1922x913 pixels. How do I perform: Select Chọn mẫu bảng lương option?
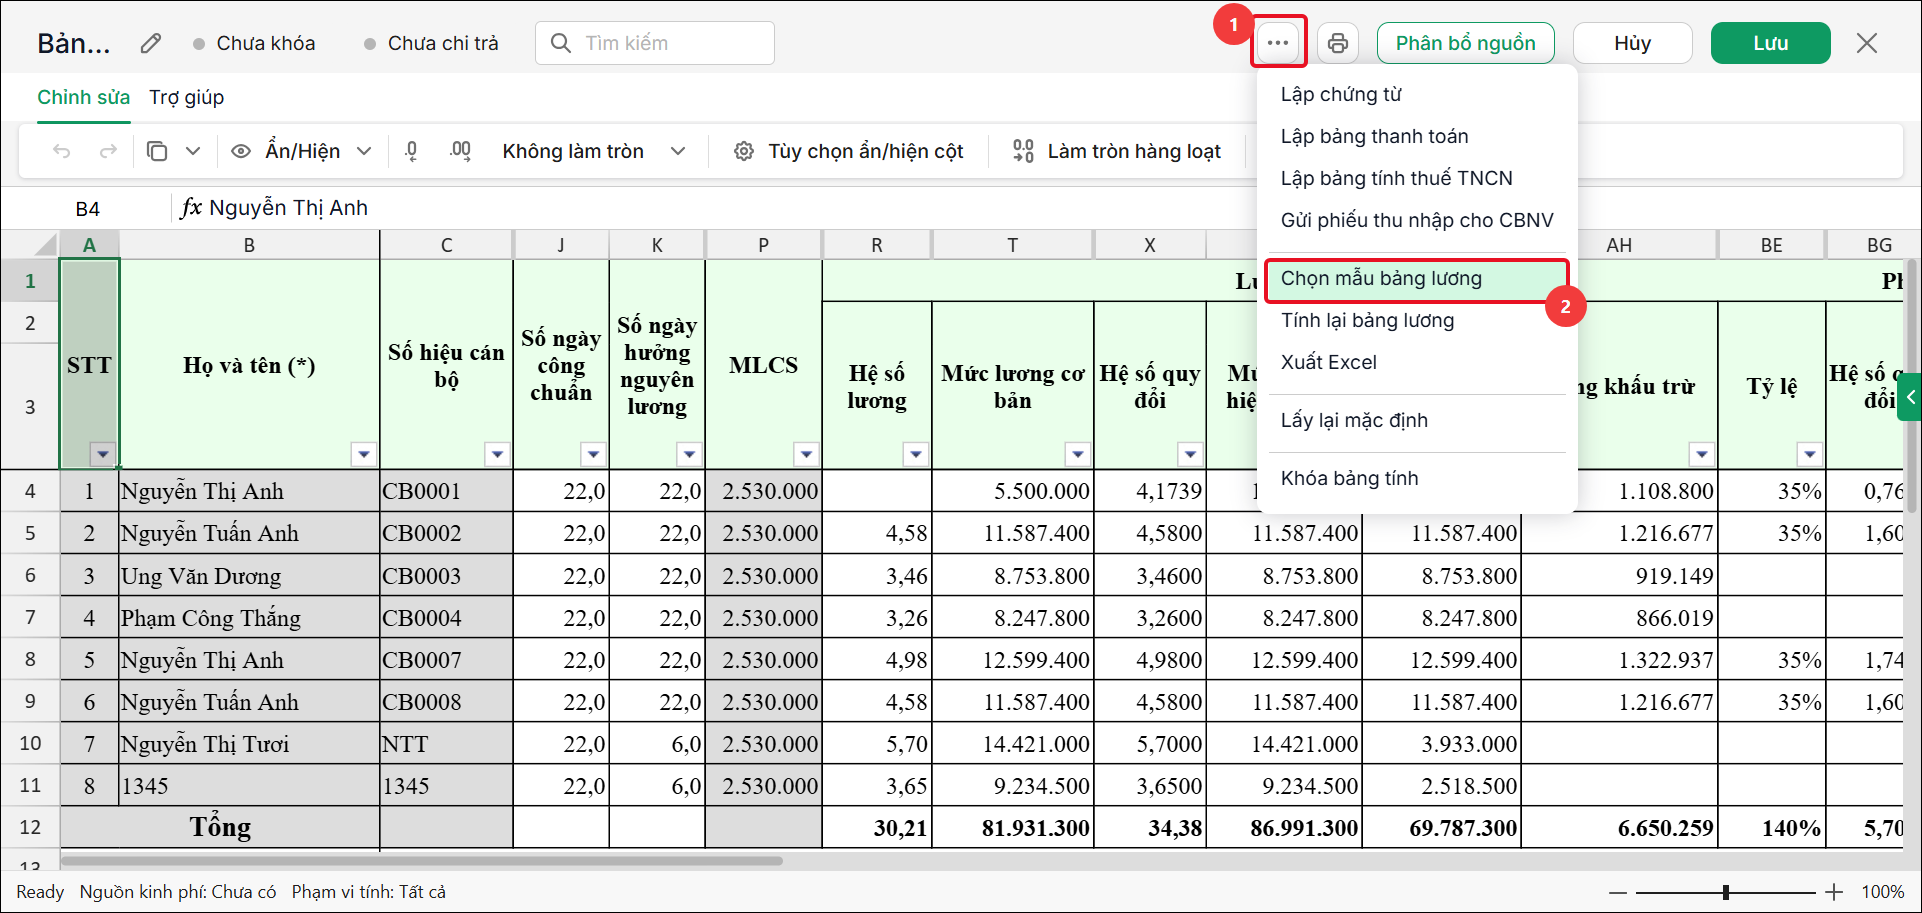[x=1417, y=279]
